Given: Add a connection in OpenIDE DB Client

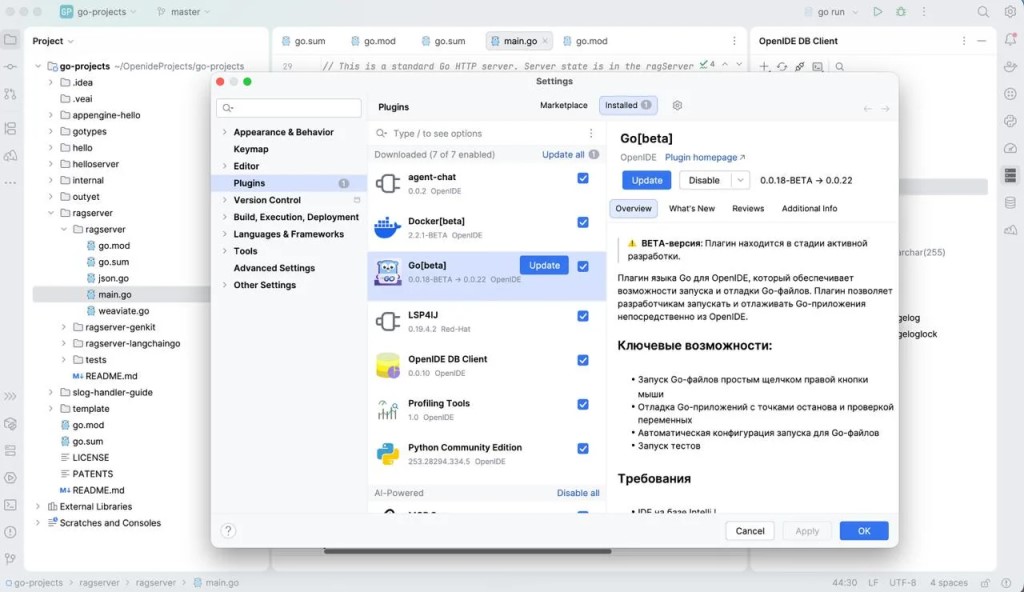Looking at the screenshot, I should 764,66.
